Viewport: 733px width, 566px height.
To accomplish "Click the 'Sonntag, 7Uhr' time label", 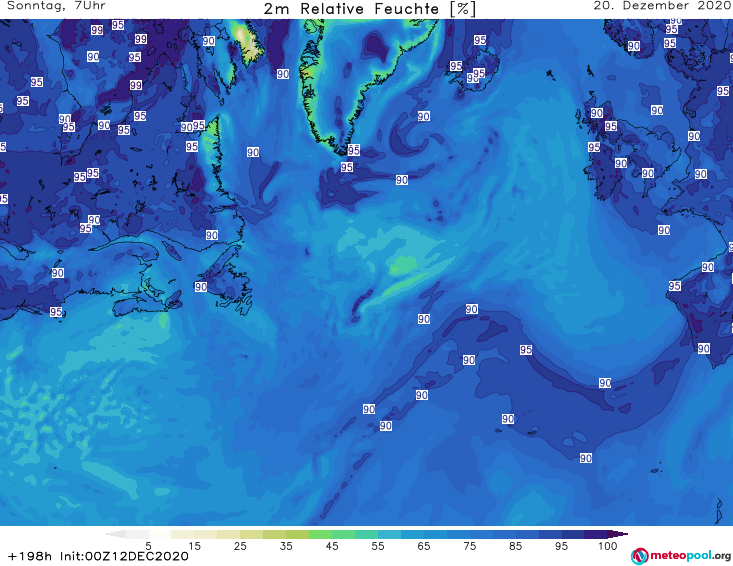I will click(56, 6).
